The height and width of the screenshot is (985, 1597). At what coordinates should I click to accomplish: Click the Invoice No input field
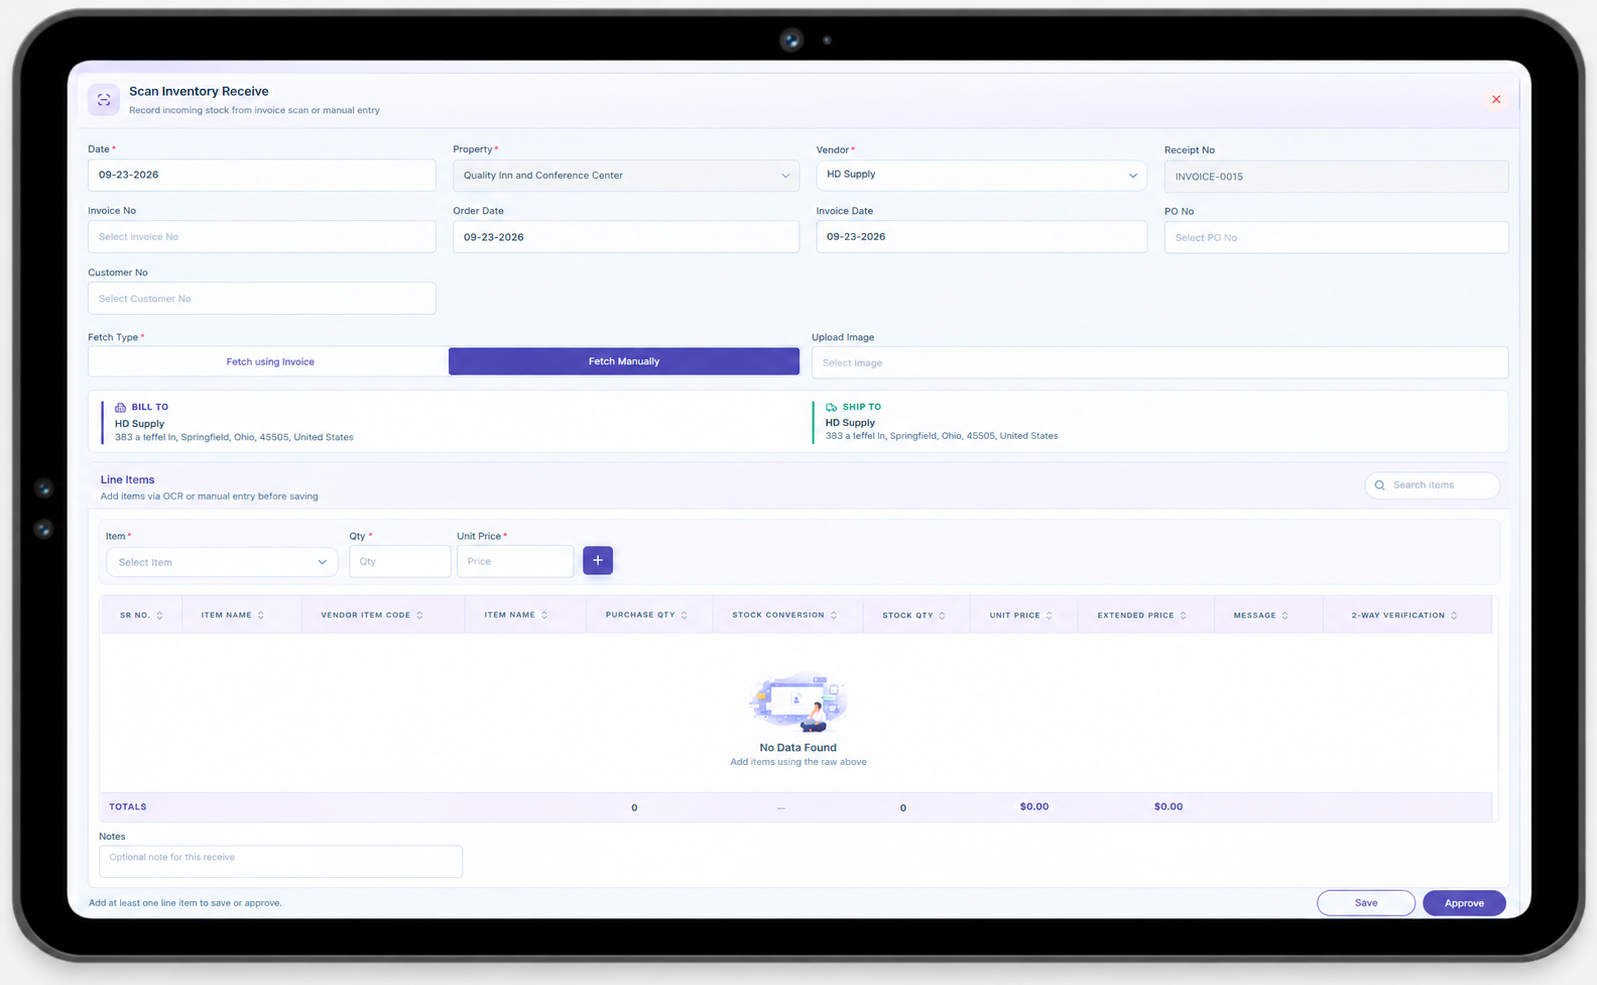262,237
